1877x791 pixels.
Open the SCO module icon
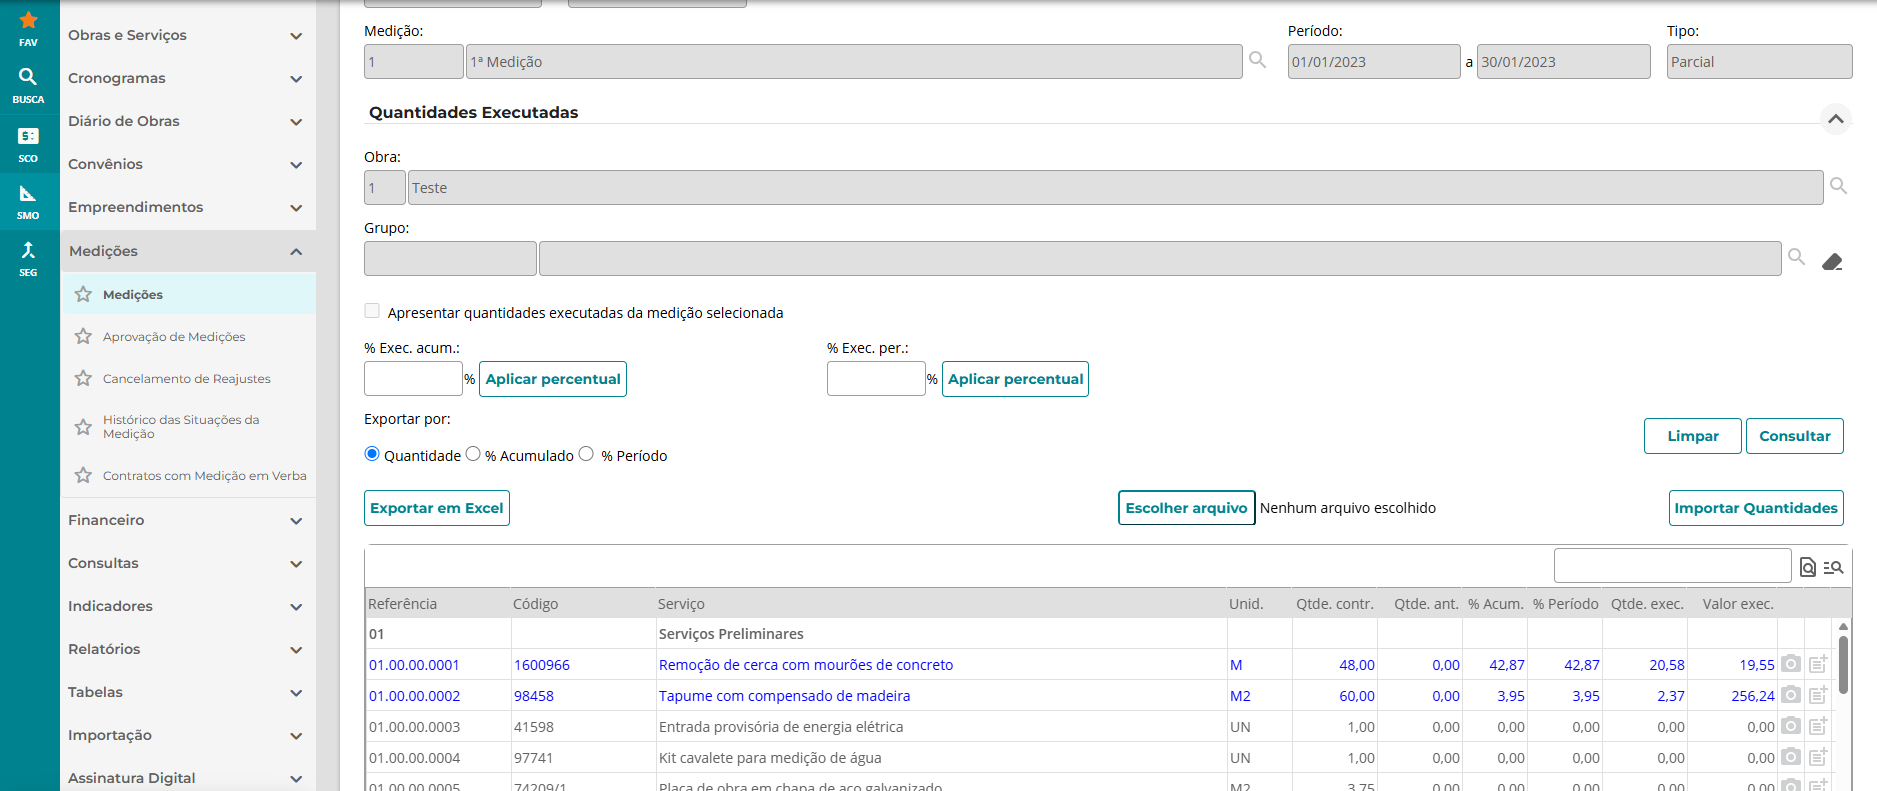click(28, 137)
